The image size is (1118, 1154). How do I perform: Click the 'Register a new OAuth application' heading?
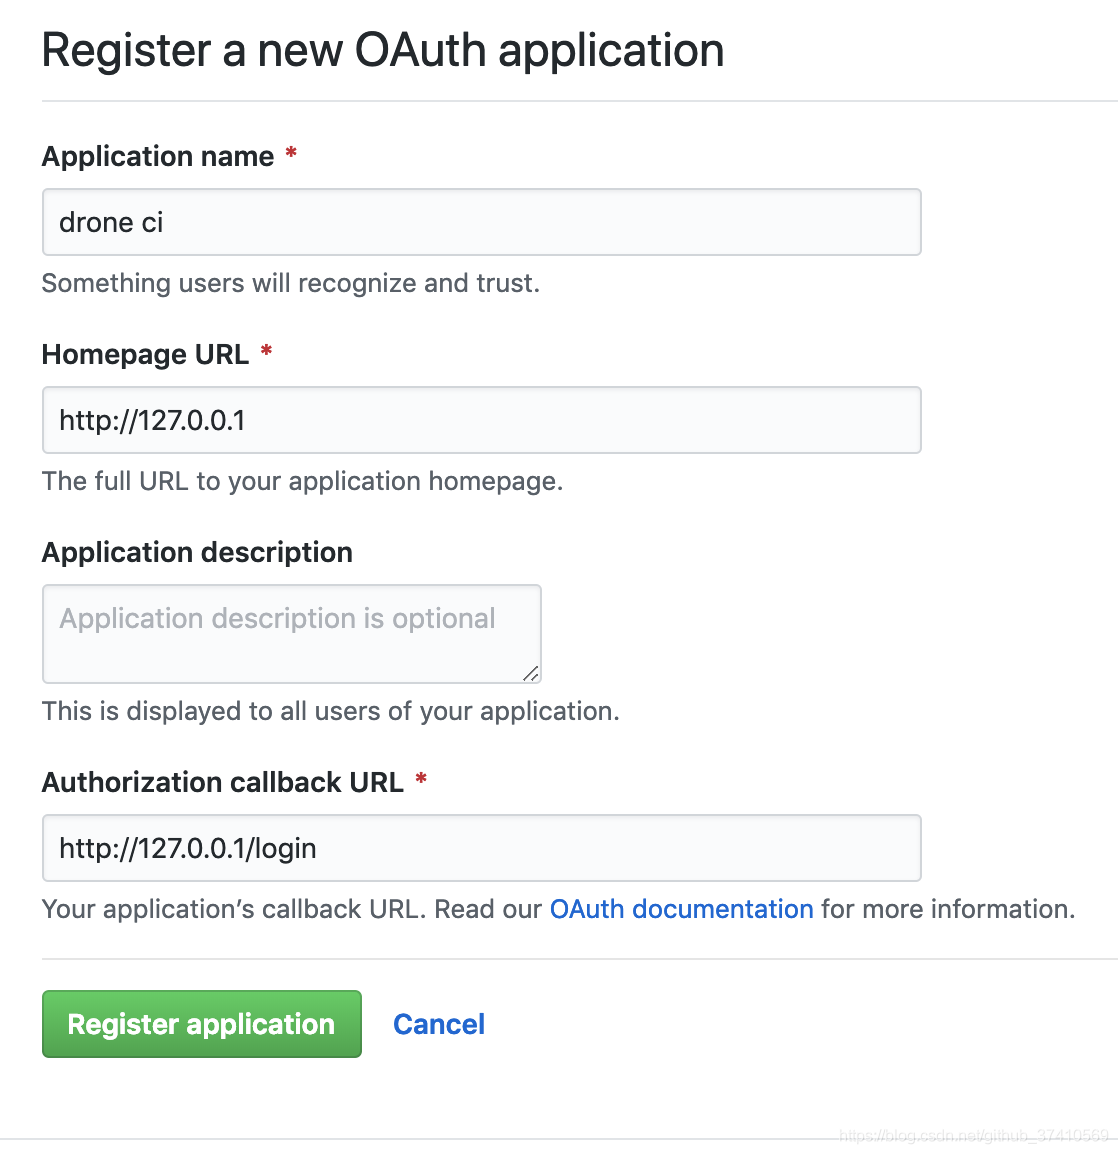(x=383, y=50)
